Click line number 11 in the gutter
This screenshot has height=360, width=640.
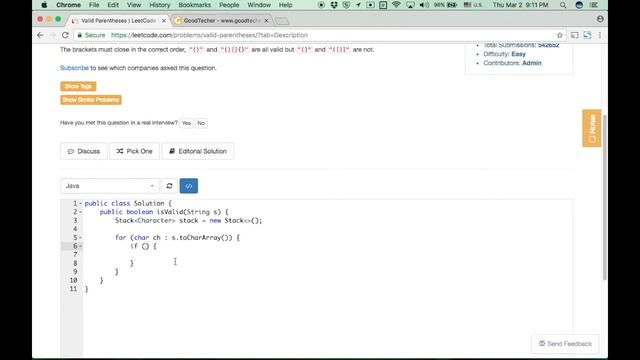73,289
